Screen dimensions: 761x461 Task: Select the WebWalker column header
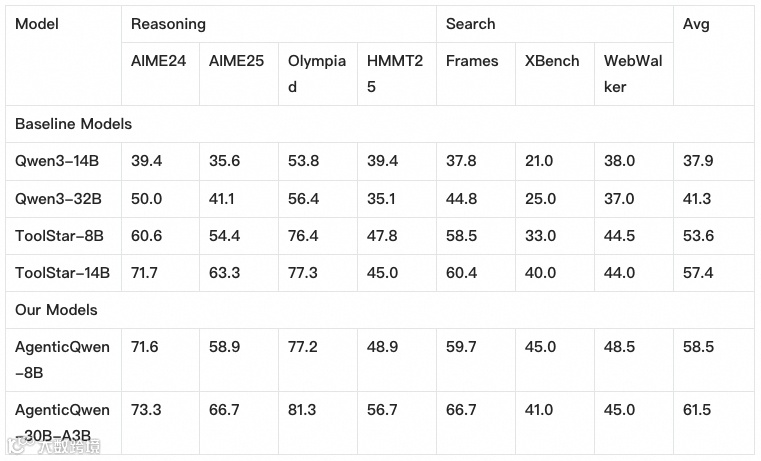[x=633, y=74]
